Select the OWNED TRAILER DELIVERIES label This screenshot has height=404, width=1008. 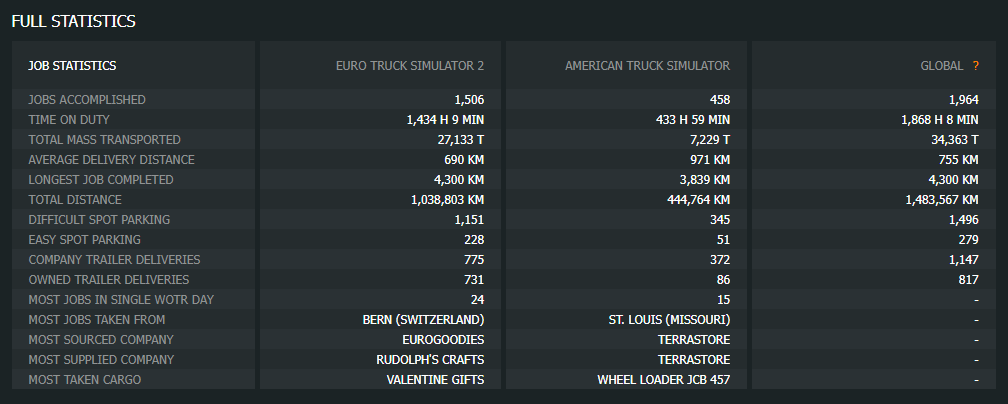109,279
